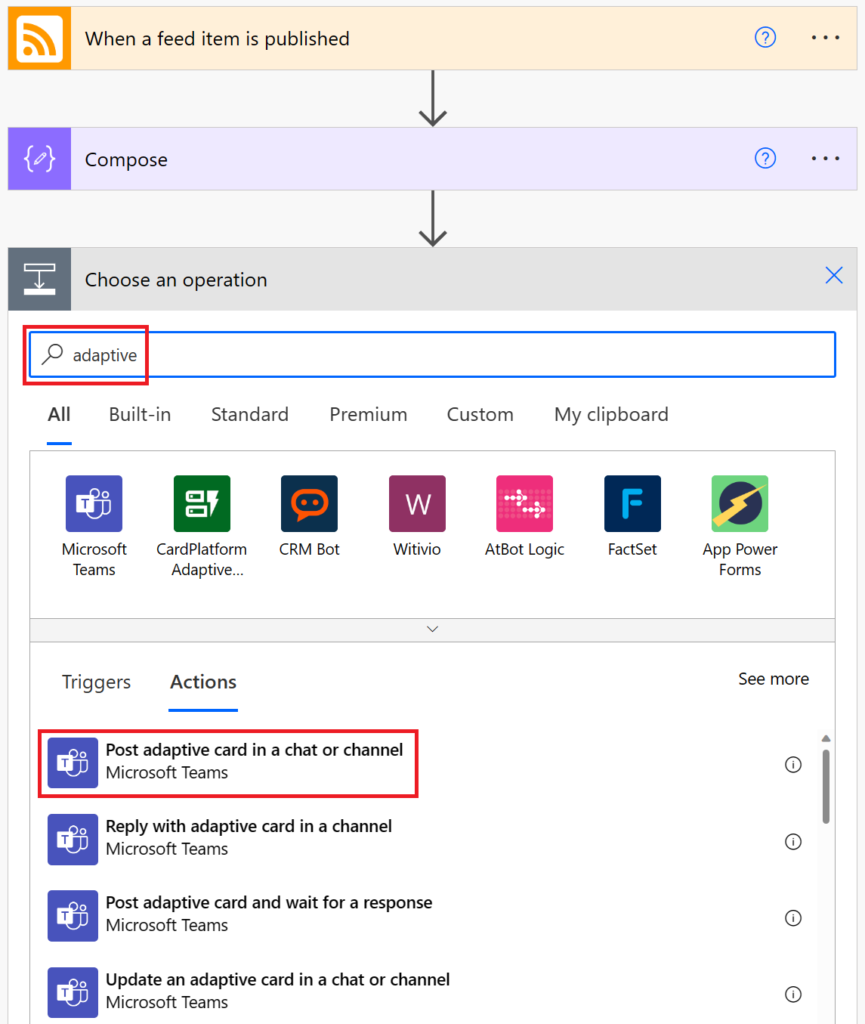The width and height of the screenshot is (865, 1024).
Task: Click inside the operation search field
Action: tap(430, 354)
